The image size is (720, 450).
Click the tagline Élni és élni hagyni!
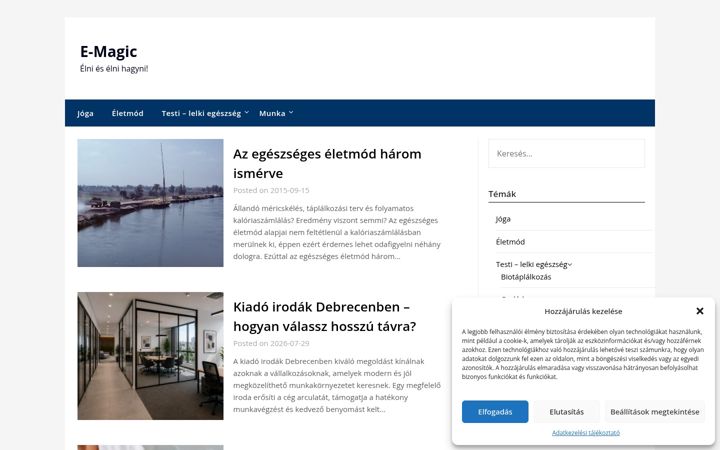114,69
